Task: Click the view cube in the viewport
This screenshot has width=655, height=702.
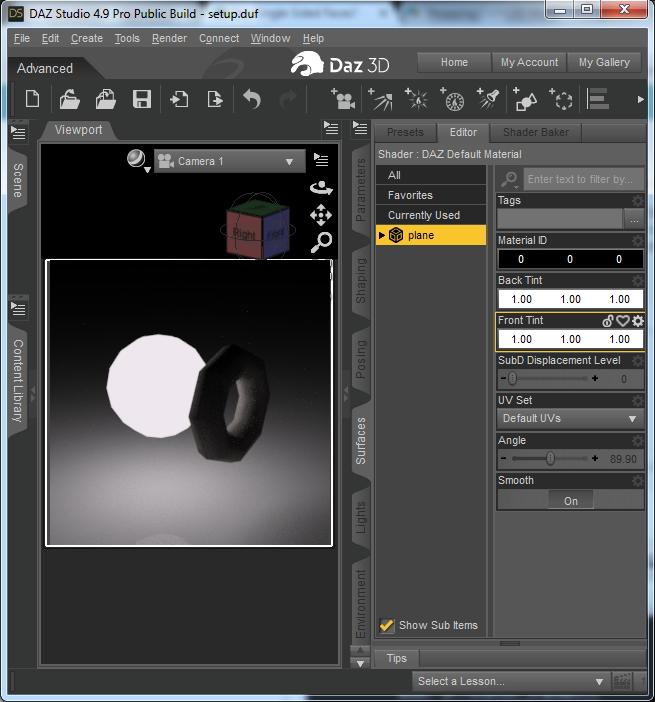Action: click(257, 227)
